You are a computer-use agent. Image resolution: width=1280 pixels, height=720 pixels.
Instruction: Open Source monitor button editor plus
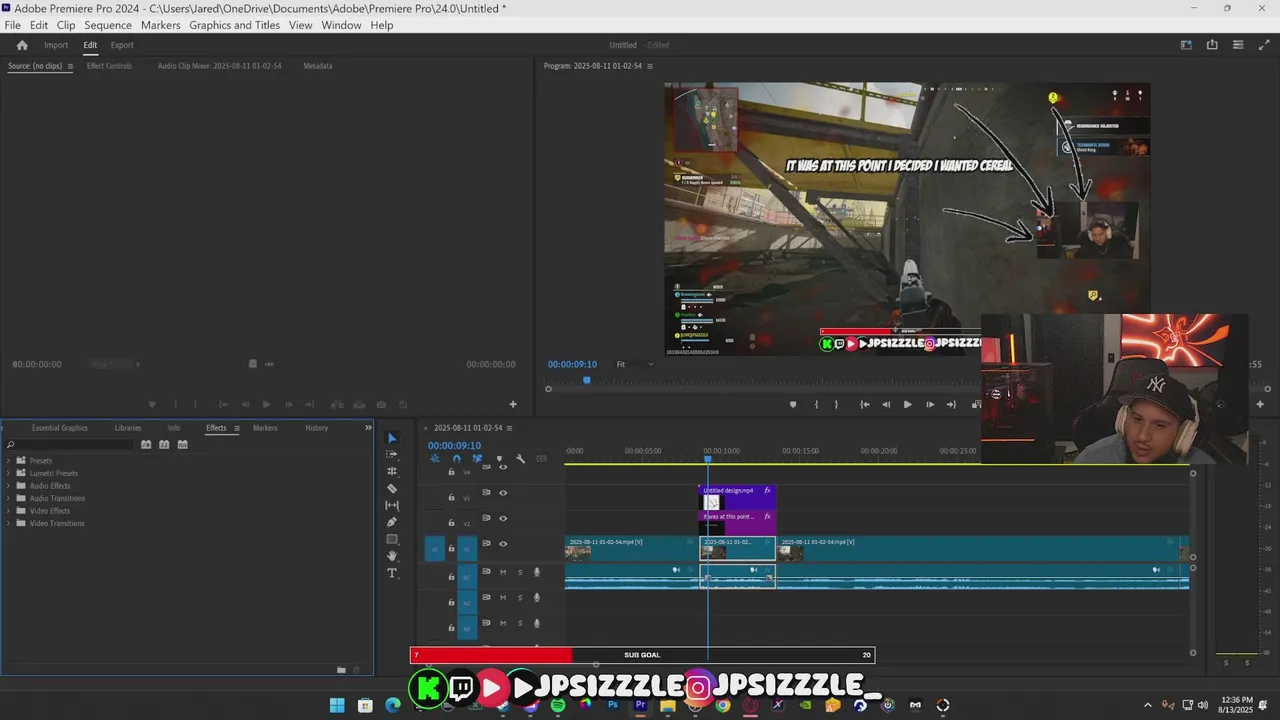tap(513, 404)
